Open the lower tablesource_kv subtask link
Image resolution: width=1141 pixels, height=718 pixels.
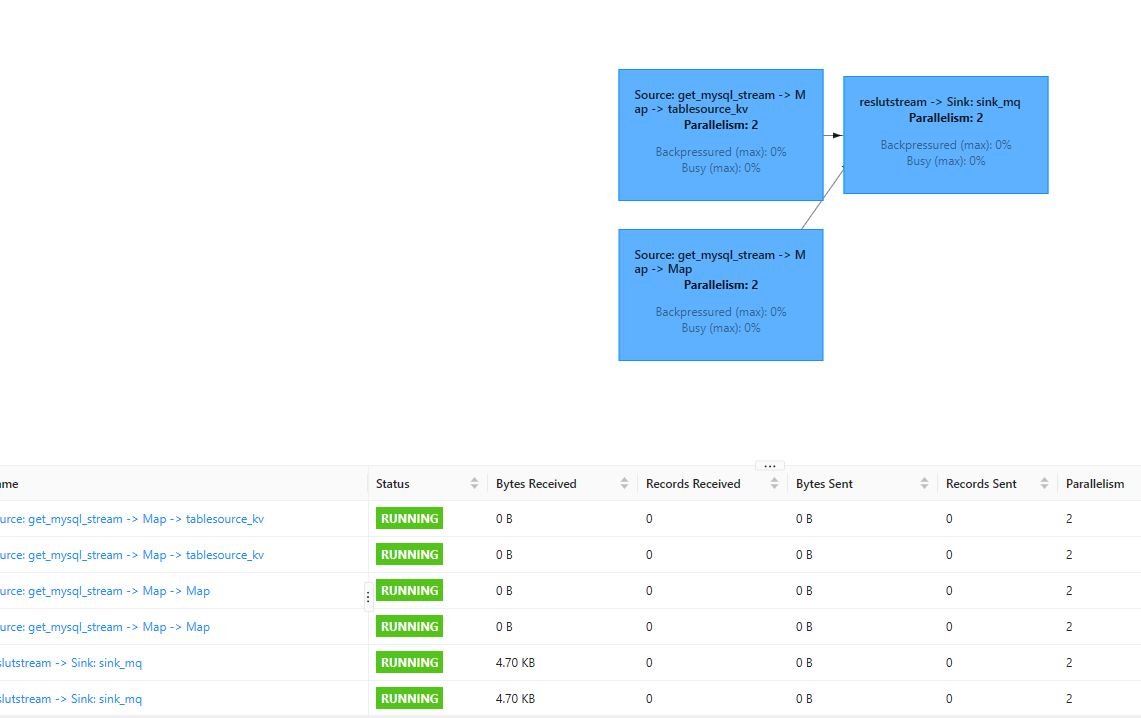coord(132,555)
